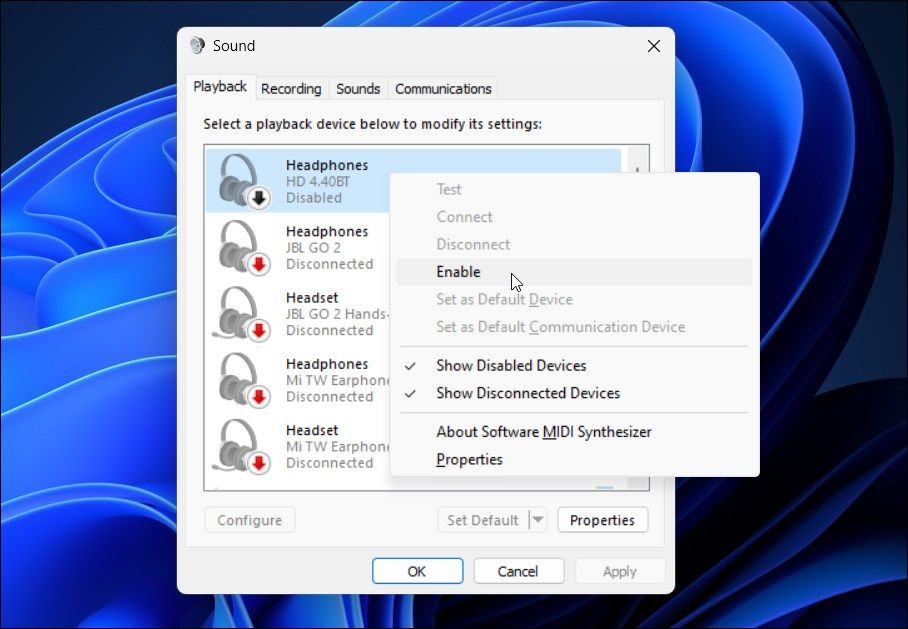Open the Set Default dropdown arrow
This screenshot has height=629, width=908.
(538, 520)
